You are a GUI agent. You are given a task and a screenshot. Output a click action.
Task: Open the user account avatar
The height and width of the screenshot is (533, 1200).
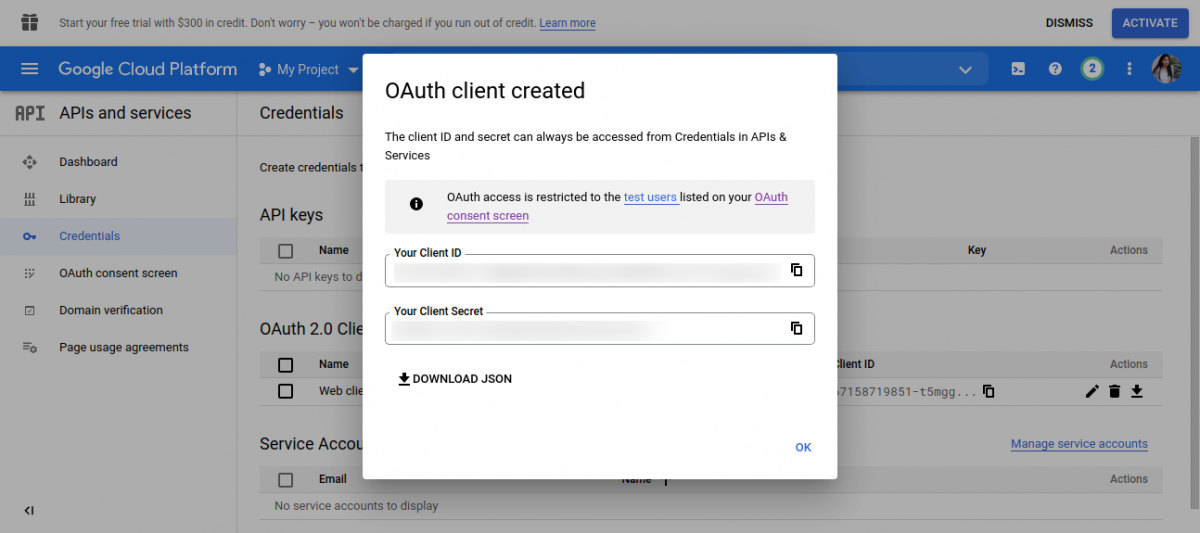[1167, 69]
